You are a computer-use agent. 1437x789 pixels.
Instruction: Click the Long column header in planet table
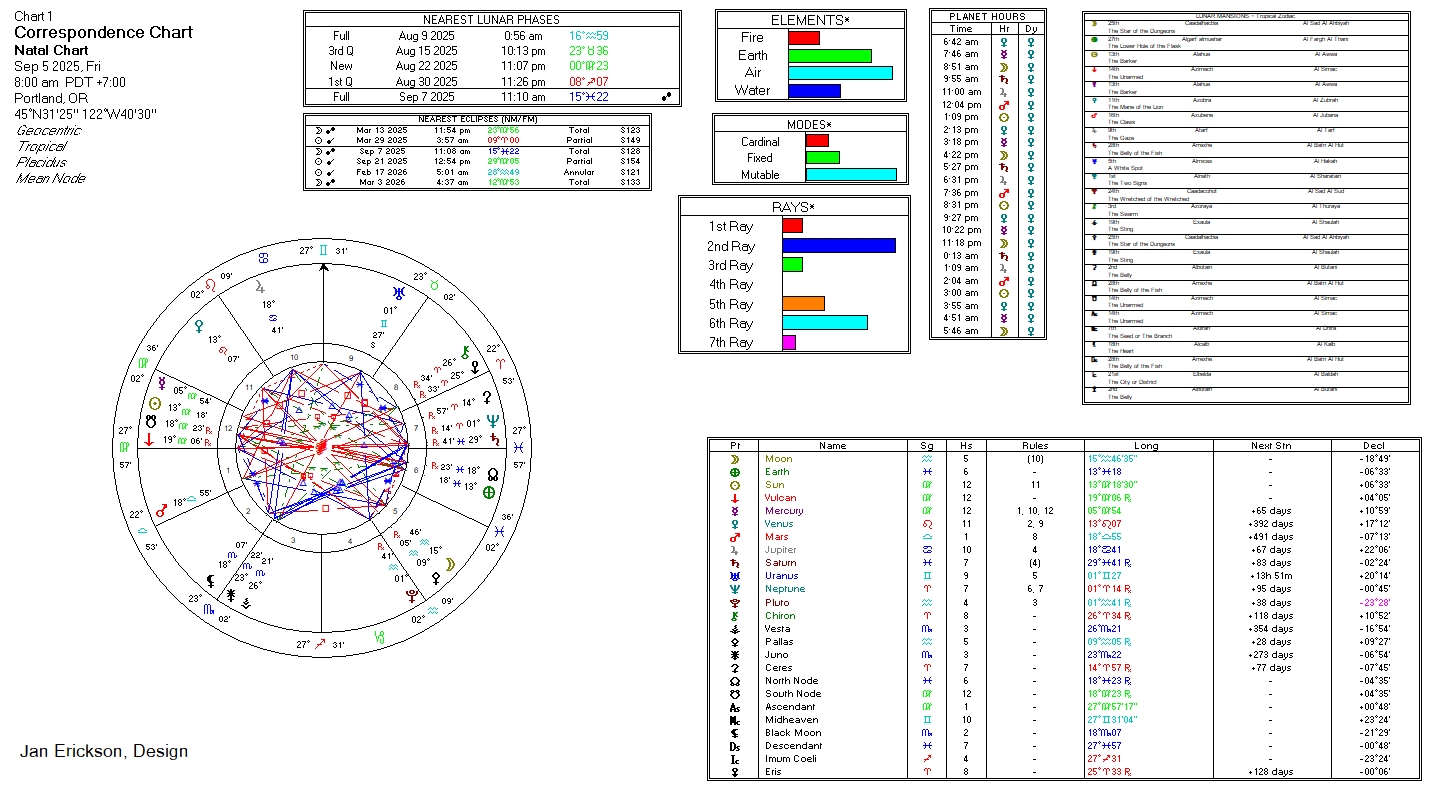pos(1147,445)
